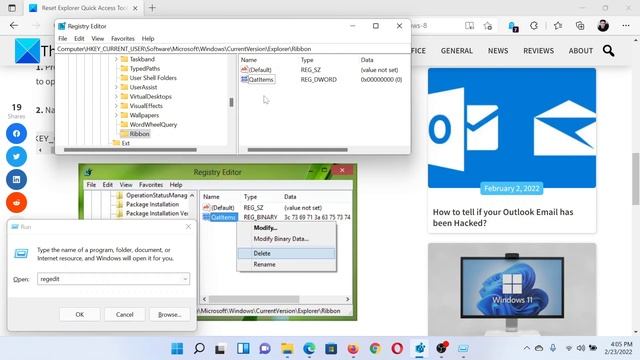Viewport: 640px width, 360px height.
Task: Open Registry Editor Edit menu
Action: [x=79, y=38]
